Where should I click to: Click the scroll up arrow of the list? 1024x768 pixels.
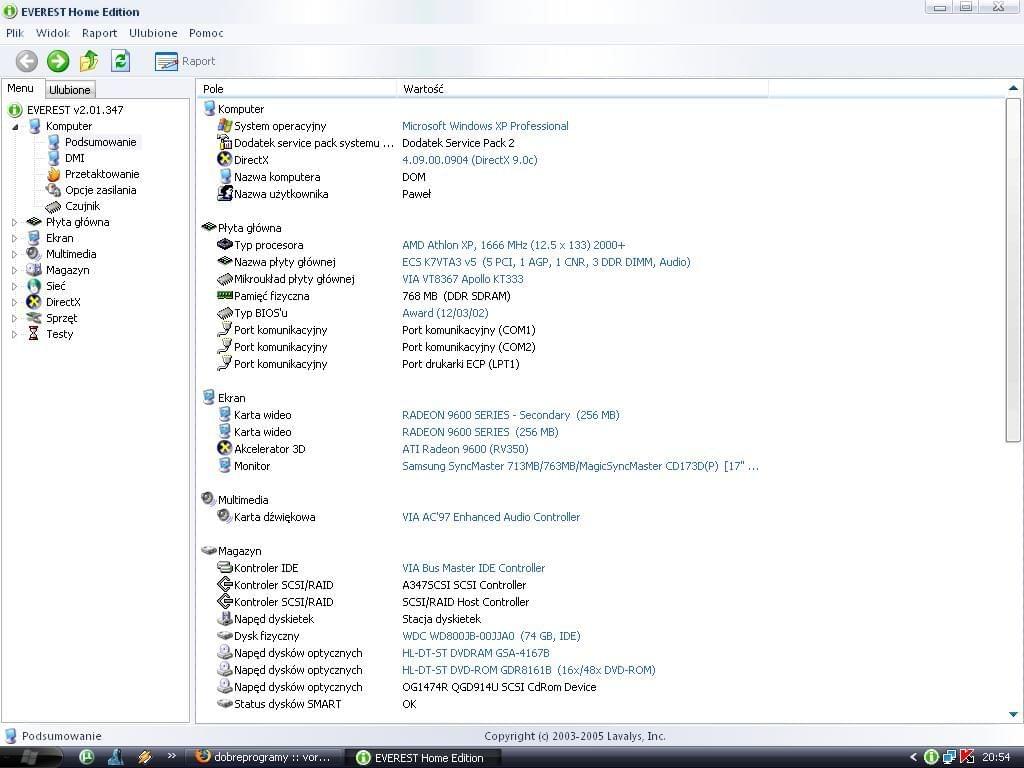point(1013,88)
